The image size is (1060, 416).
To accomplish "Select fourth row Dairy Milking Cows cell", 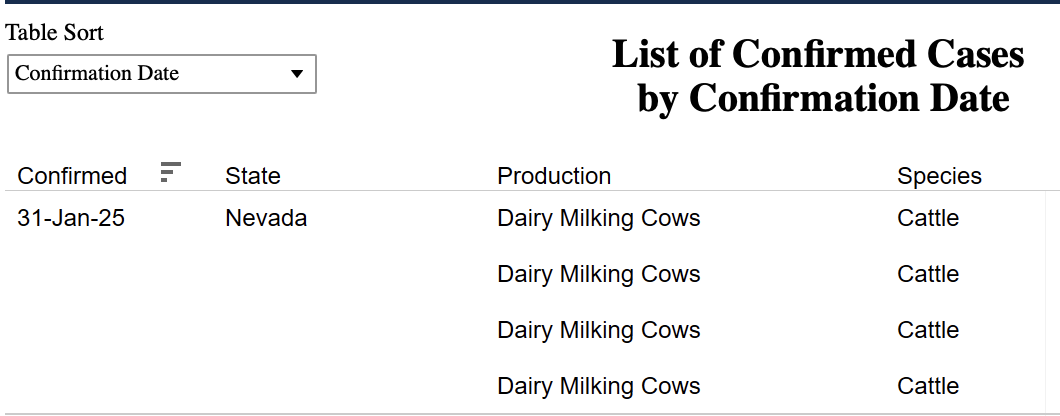I will tap(598, 386).
